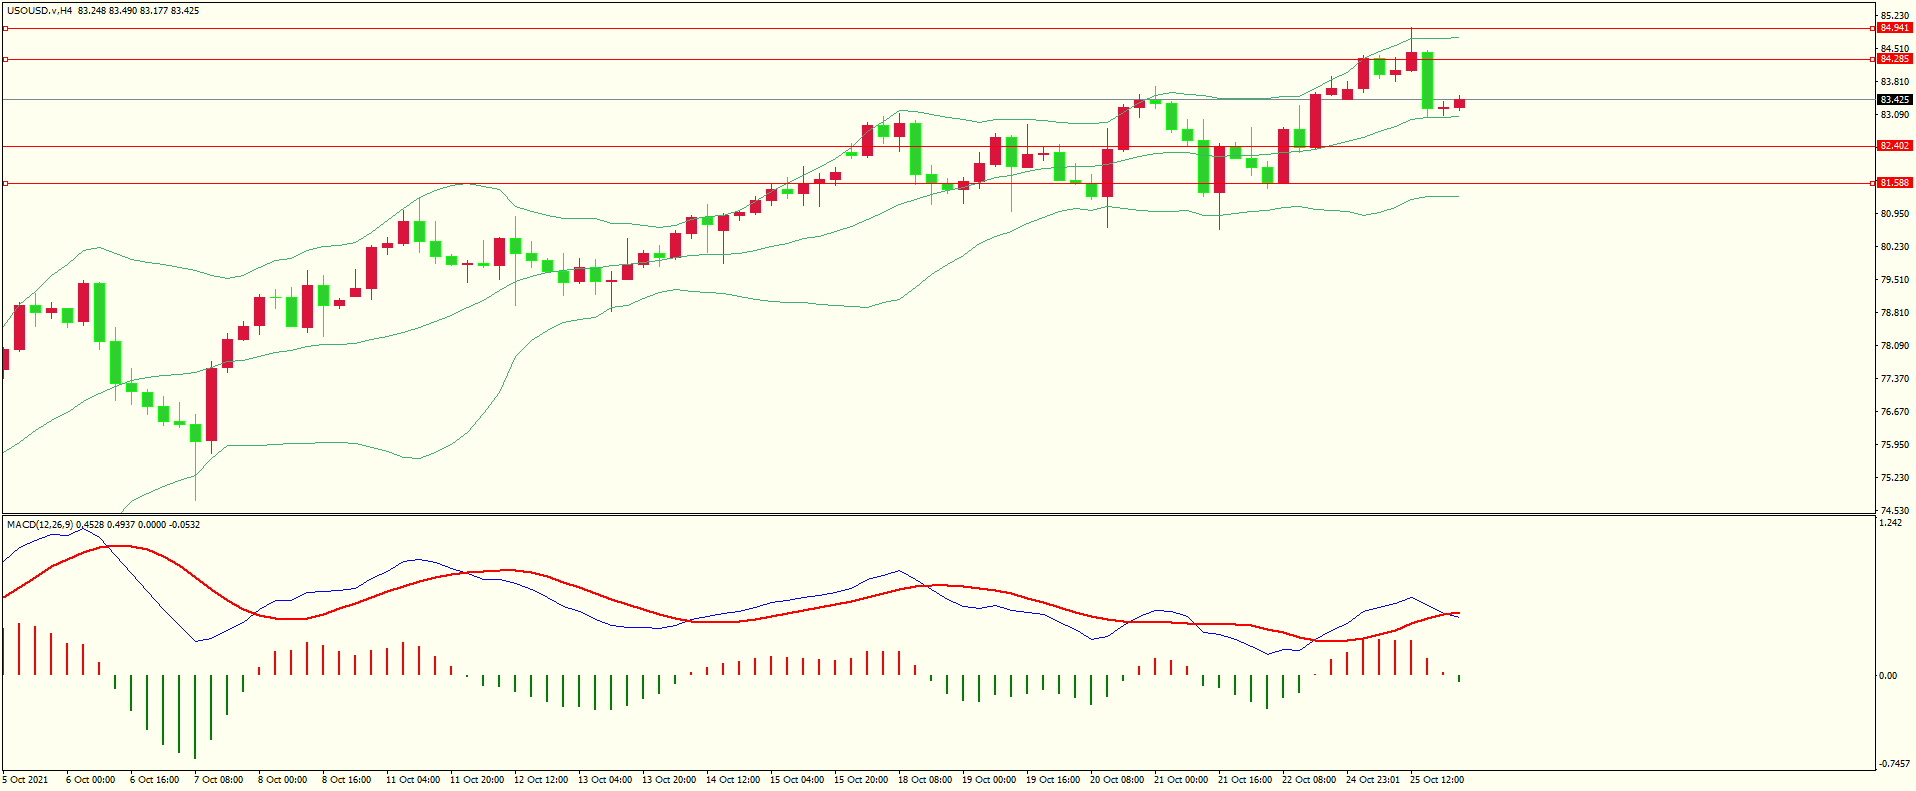The width and height of the screenshot is (1916, 791).
Task: Select right handle of 81.588 horizontal line
Action: [x=1872, y=183]
